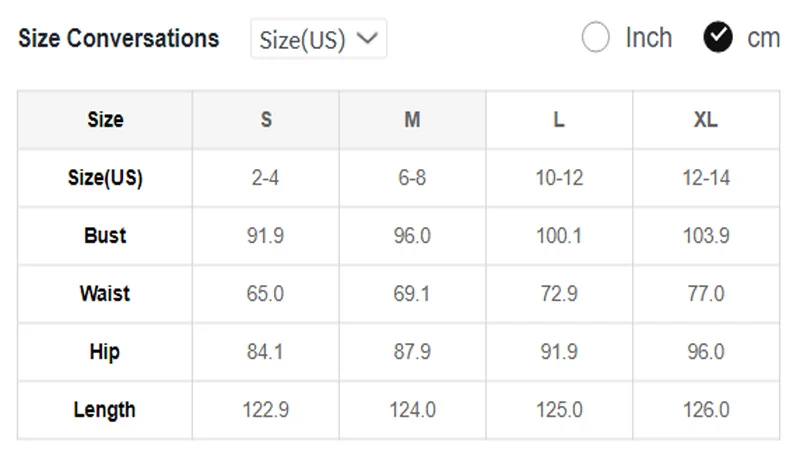Click the Size(US) row label
The image size is (800, 450).
[105, 178]
